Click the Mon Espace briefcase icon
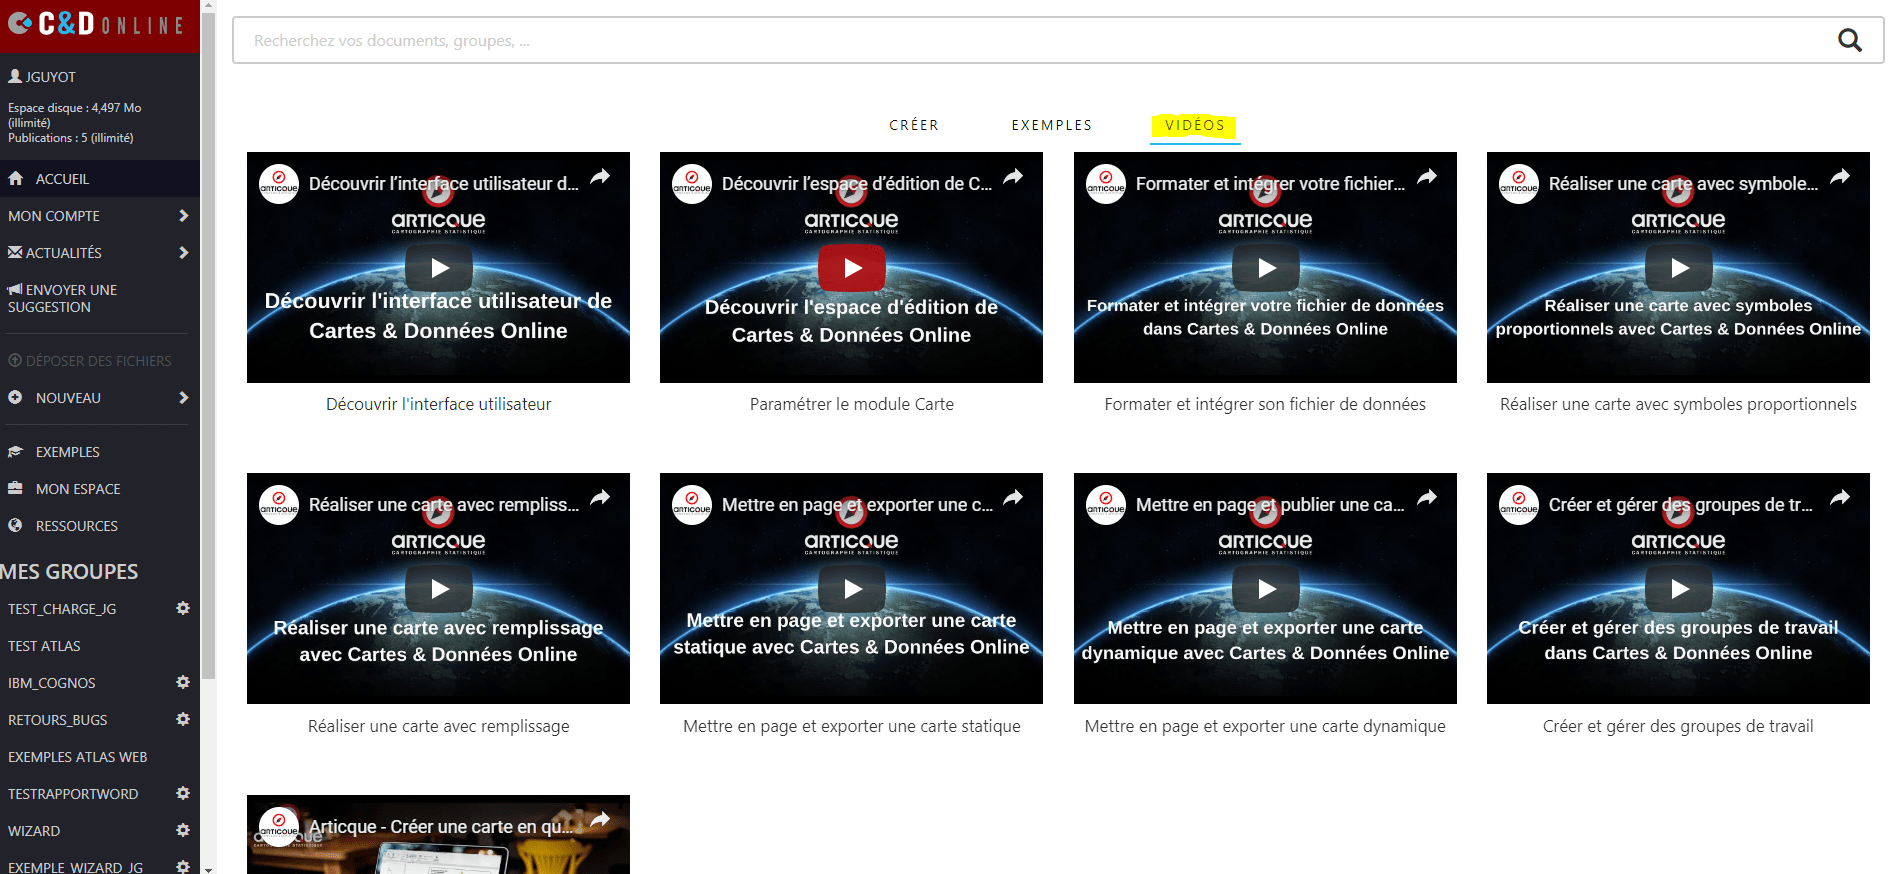This screenshot has width=1895, height=874. click(x=15, y=488)
